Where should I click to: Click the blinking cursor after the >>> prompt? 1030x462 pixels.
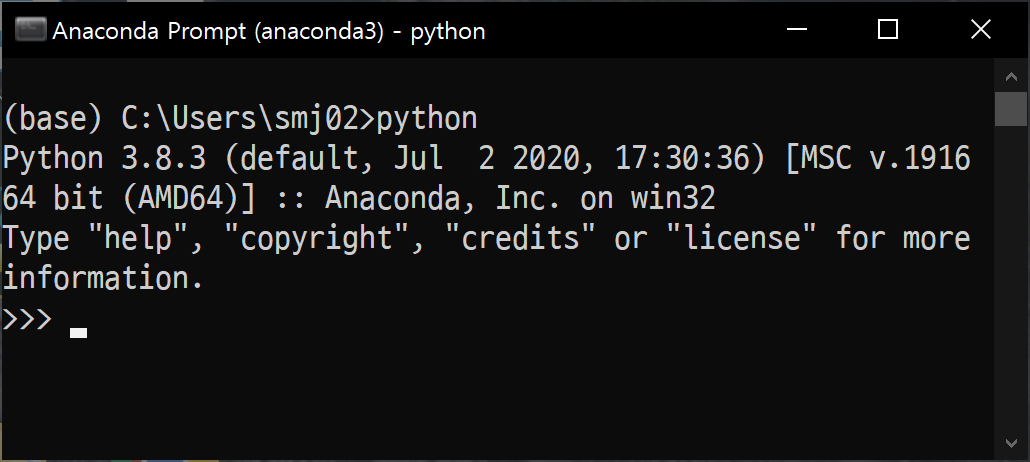[78, 333]
